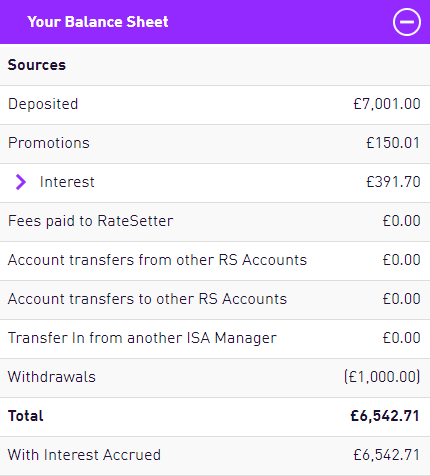Click the Sources section heading
430x476 pixels.
pyautogui.click(x=37, y=65)
